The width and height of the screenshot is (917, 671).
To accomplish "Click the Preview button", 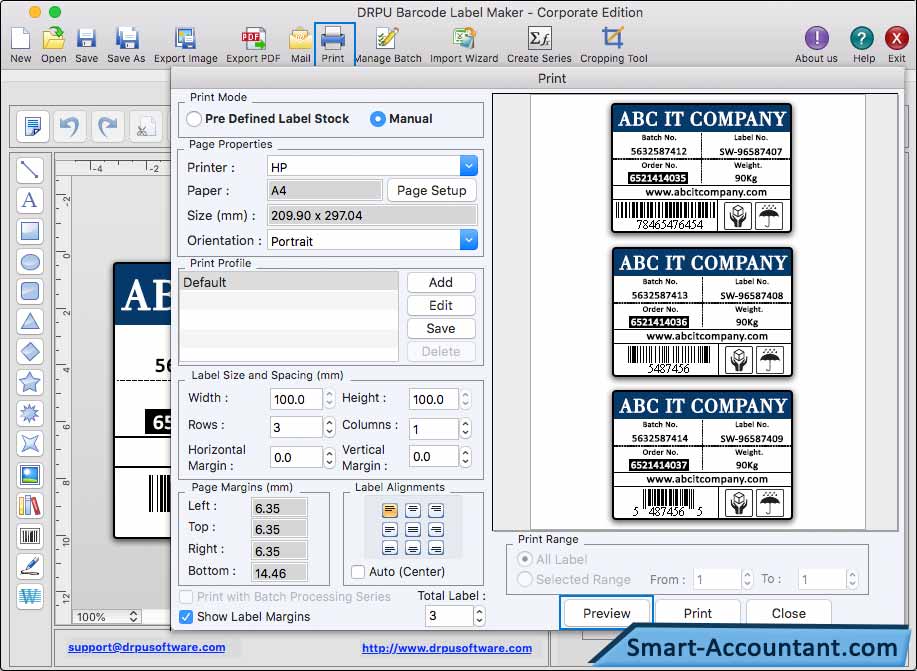I will (606, 613).
